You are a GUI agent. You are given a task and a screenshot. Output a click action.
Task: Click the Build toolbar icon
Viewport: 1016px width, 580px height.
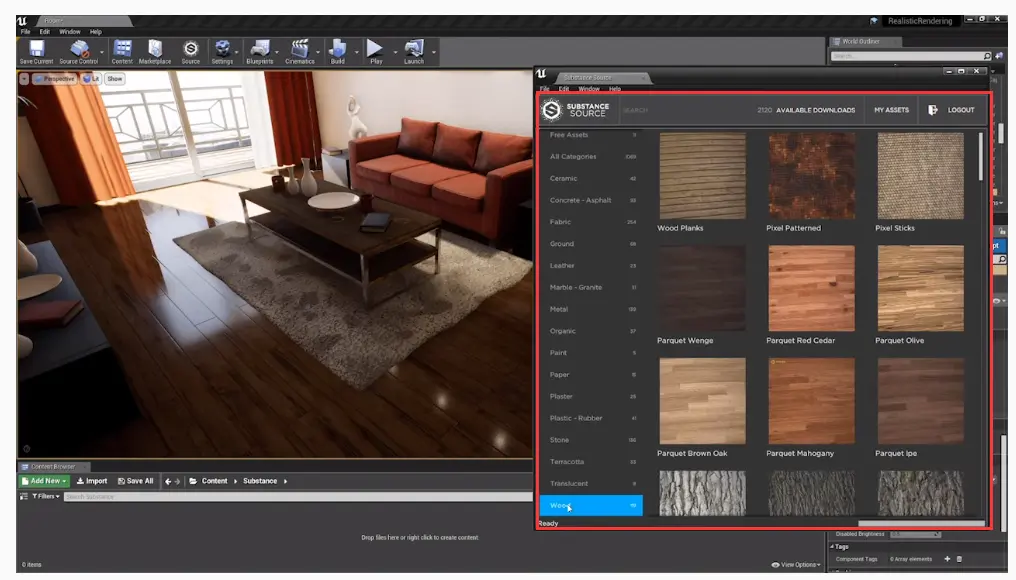point(338,49)
